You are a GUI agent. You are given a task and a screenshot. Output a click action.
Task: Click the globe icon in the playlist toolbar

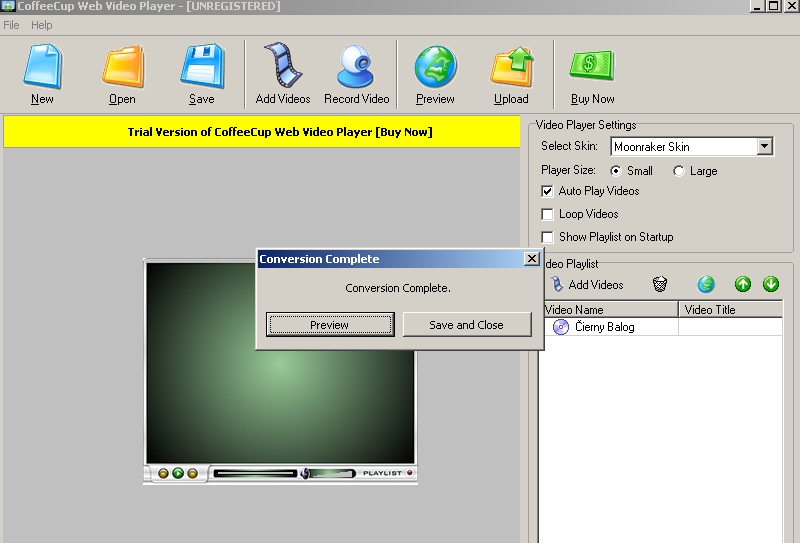pyautogui.click(x=706, y=284)
